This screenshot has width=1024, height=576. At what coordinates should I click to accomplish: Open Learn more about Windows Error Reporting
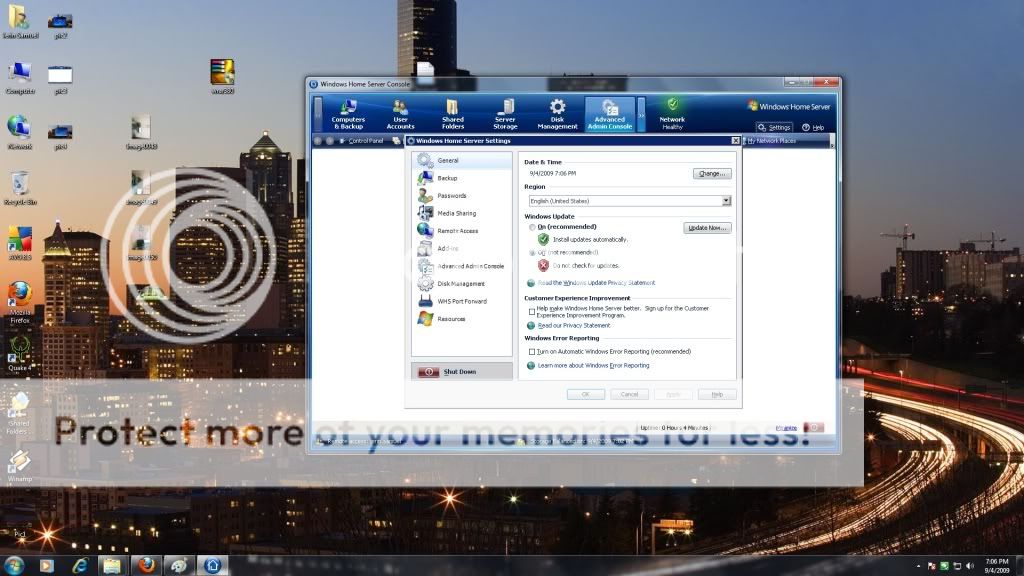(593, 366)
